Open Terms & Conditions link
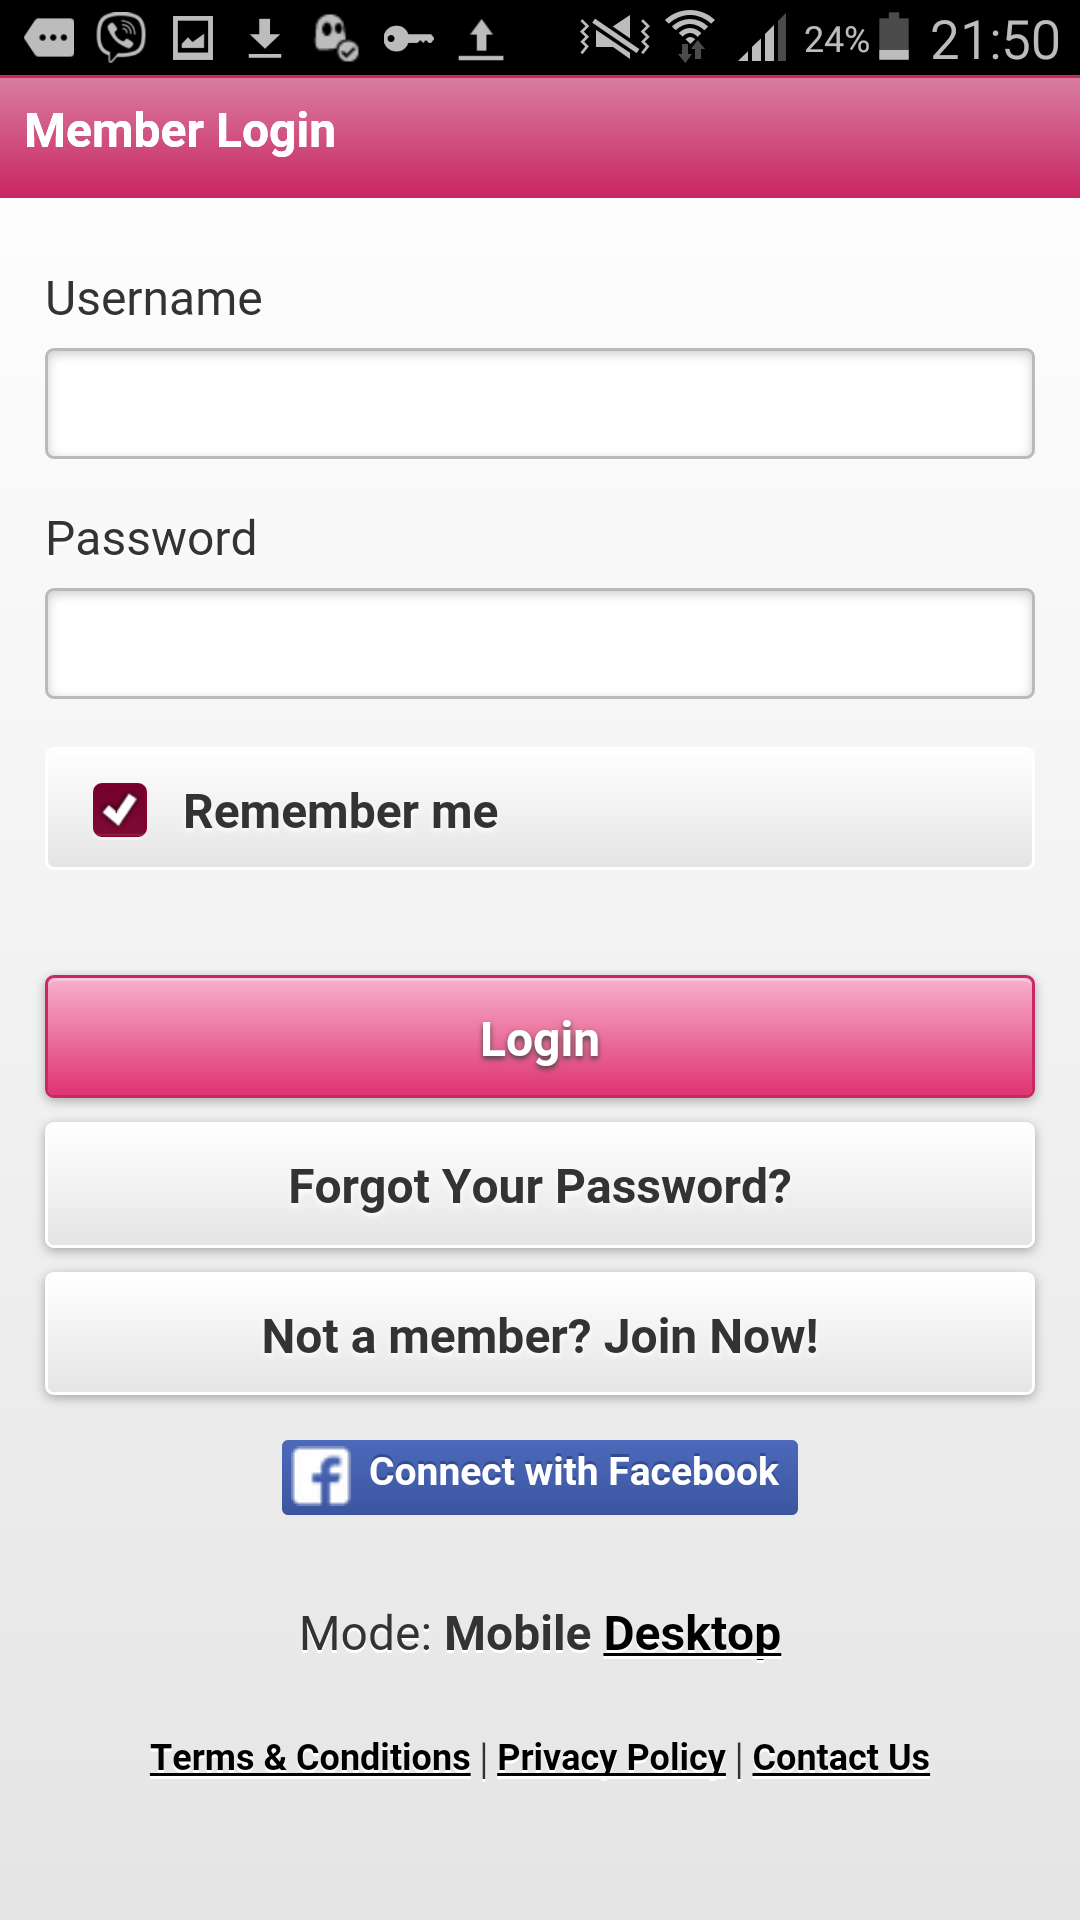The width and height of the screenshot is (1080, 1920). click(x=310, y=1757)
